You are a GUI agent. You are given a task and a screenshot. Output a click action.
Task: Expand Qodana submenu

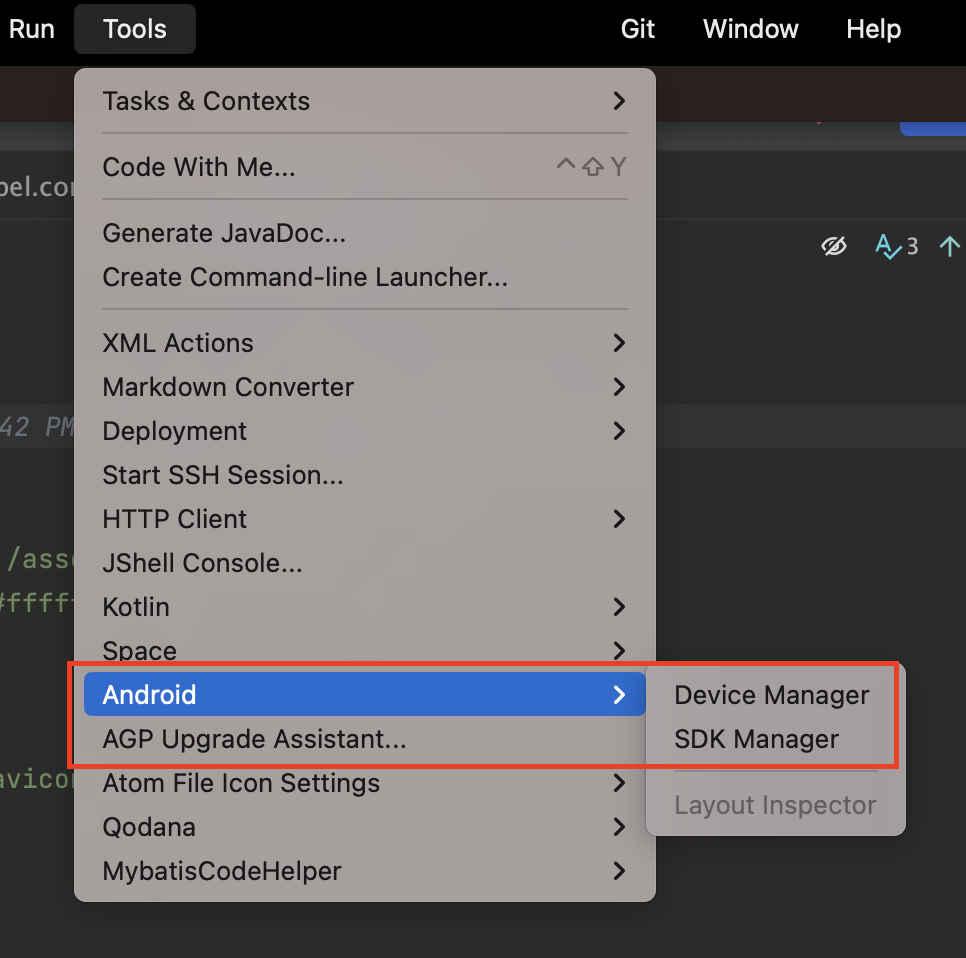coord(365,827)
